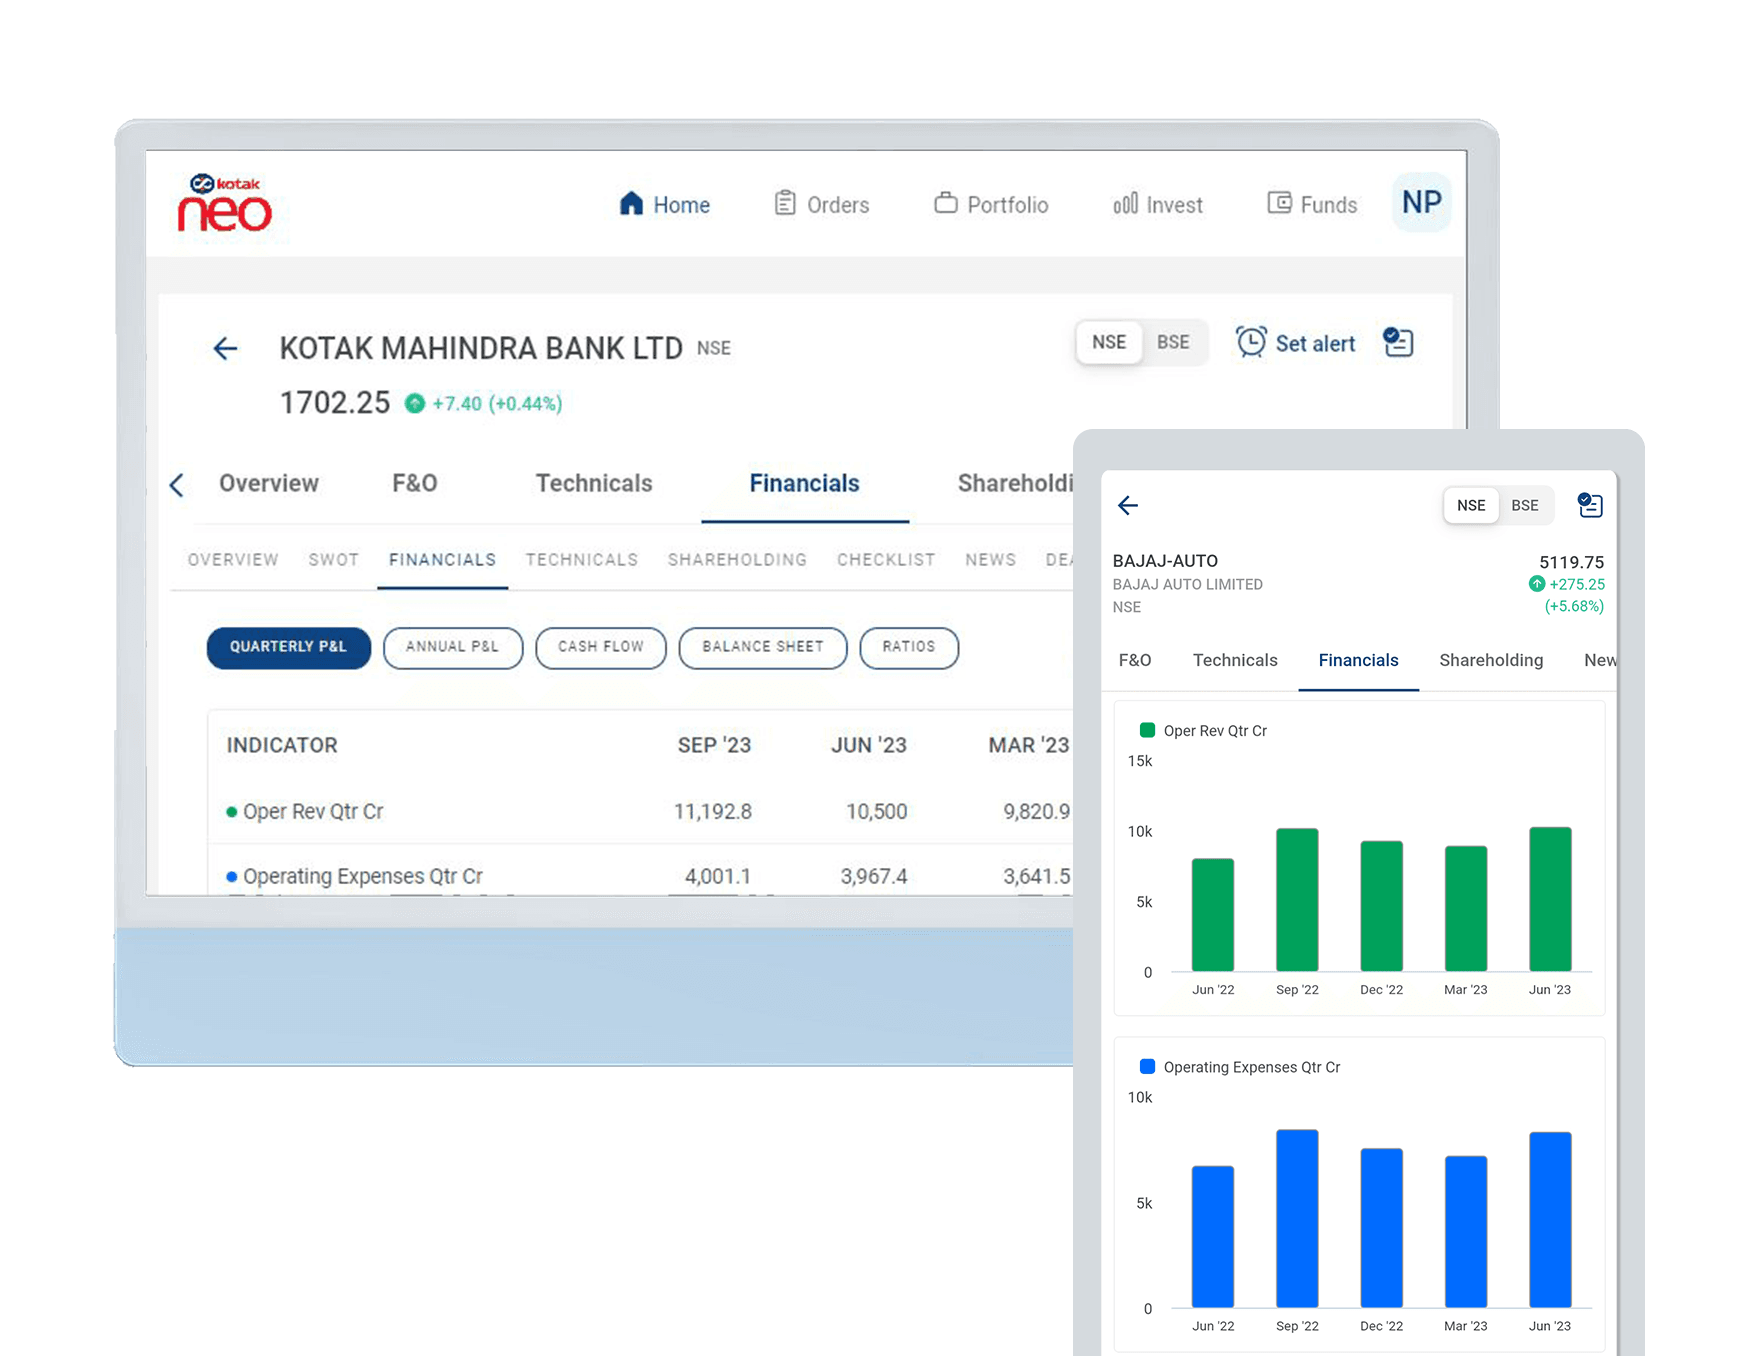
Task: Switch desktop exchange toggle to BSE
Action: [1173, 342]
